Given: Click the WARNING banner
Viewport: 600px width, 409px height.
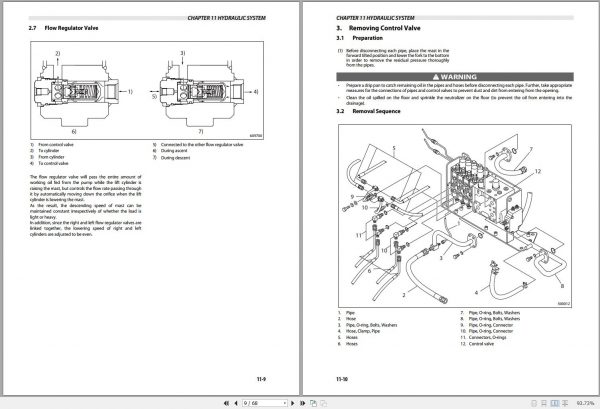Looking at the screenshot, I should click(455, 77).
